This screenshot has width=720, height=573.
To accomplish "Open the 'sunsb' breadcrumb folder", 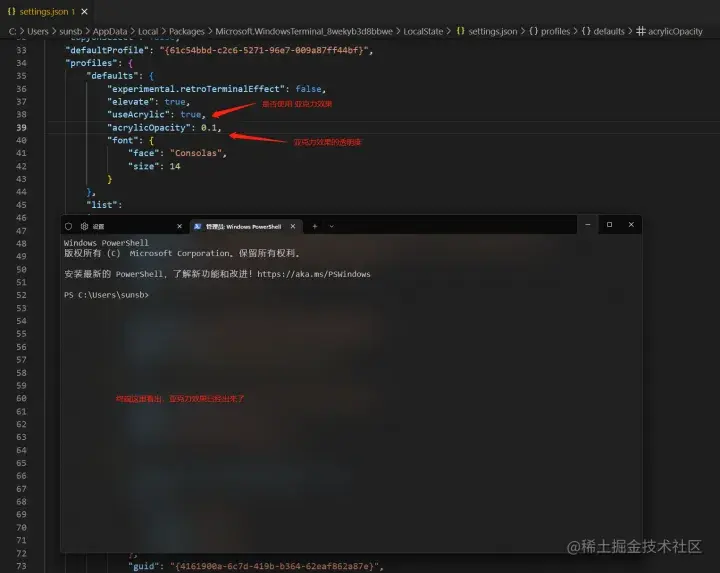I will tap(70, 31).
